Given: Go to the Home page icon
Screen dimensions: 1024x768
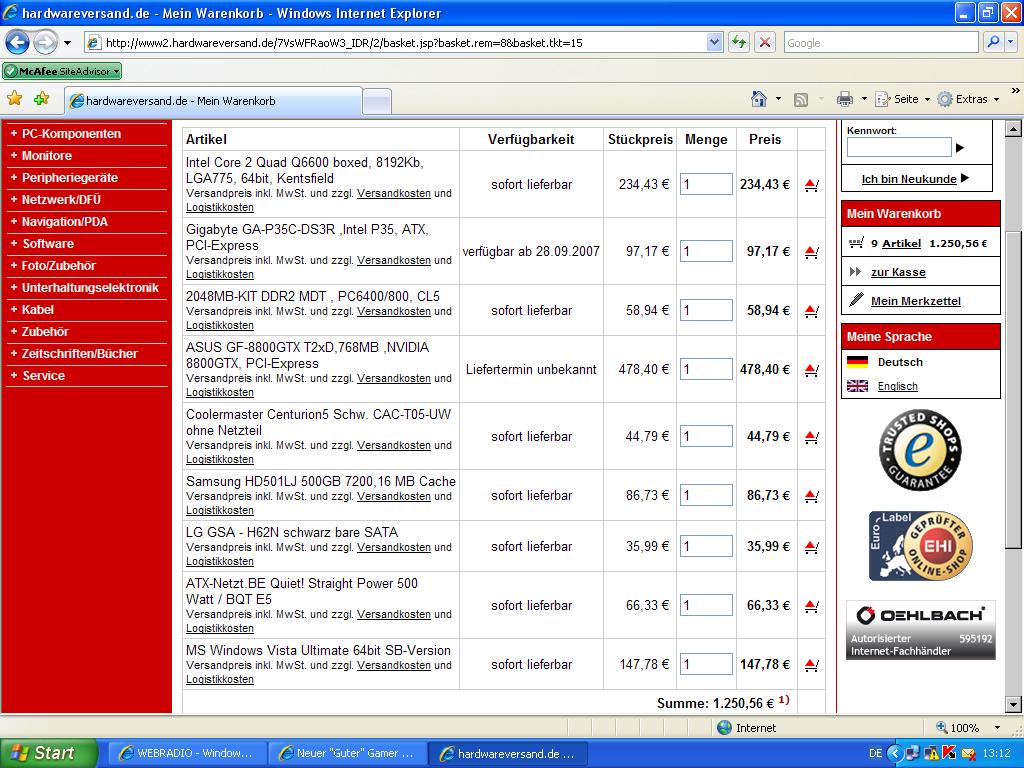Looking at the screenshot, I should pos(759,99).
